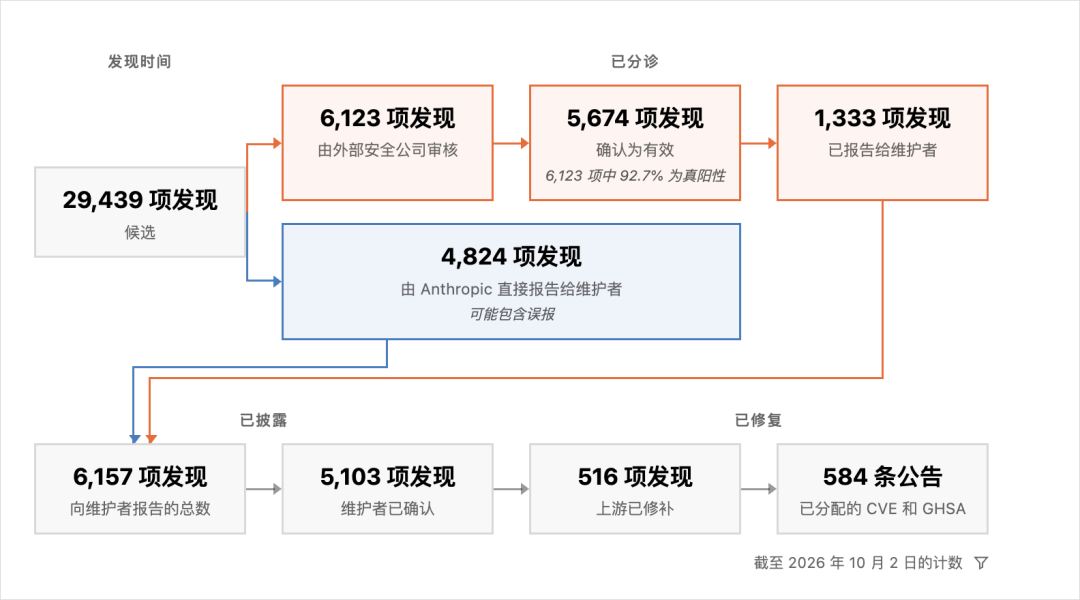The height and width of the screenshot is (600, 1080).
Task: Select the "已分诊" stage label
Action: 634,62
